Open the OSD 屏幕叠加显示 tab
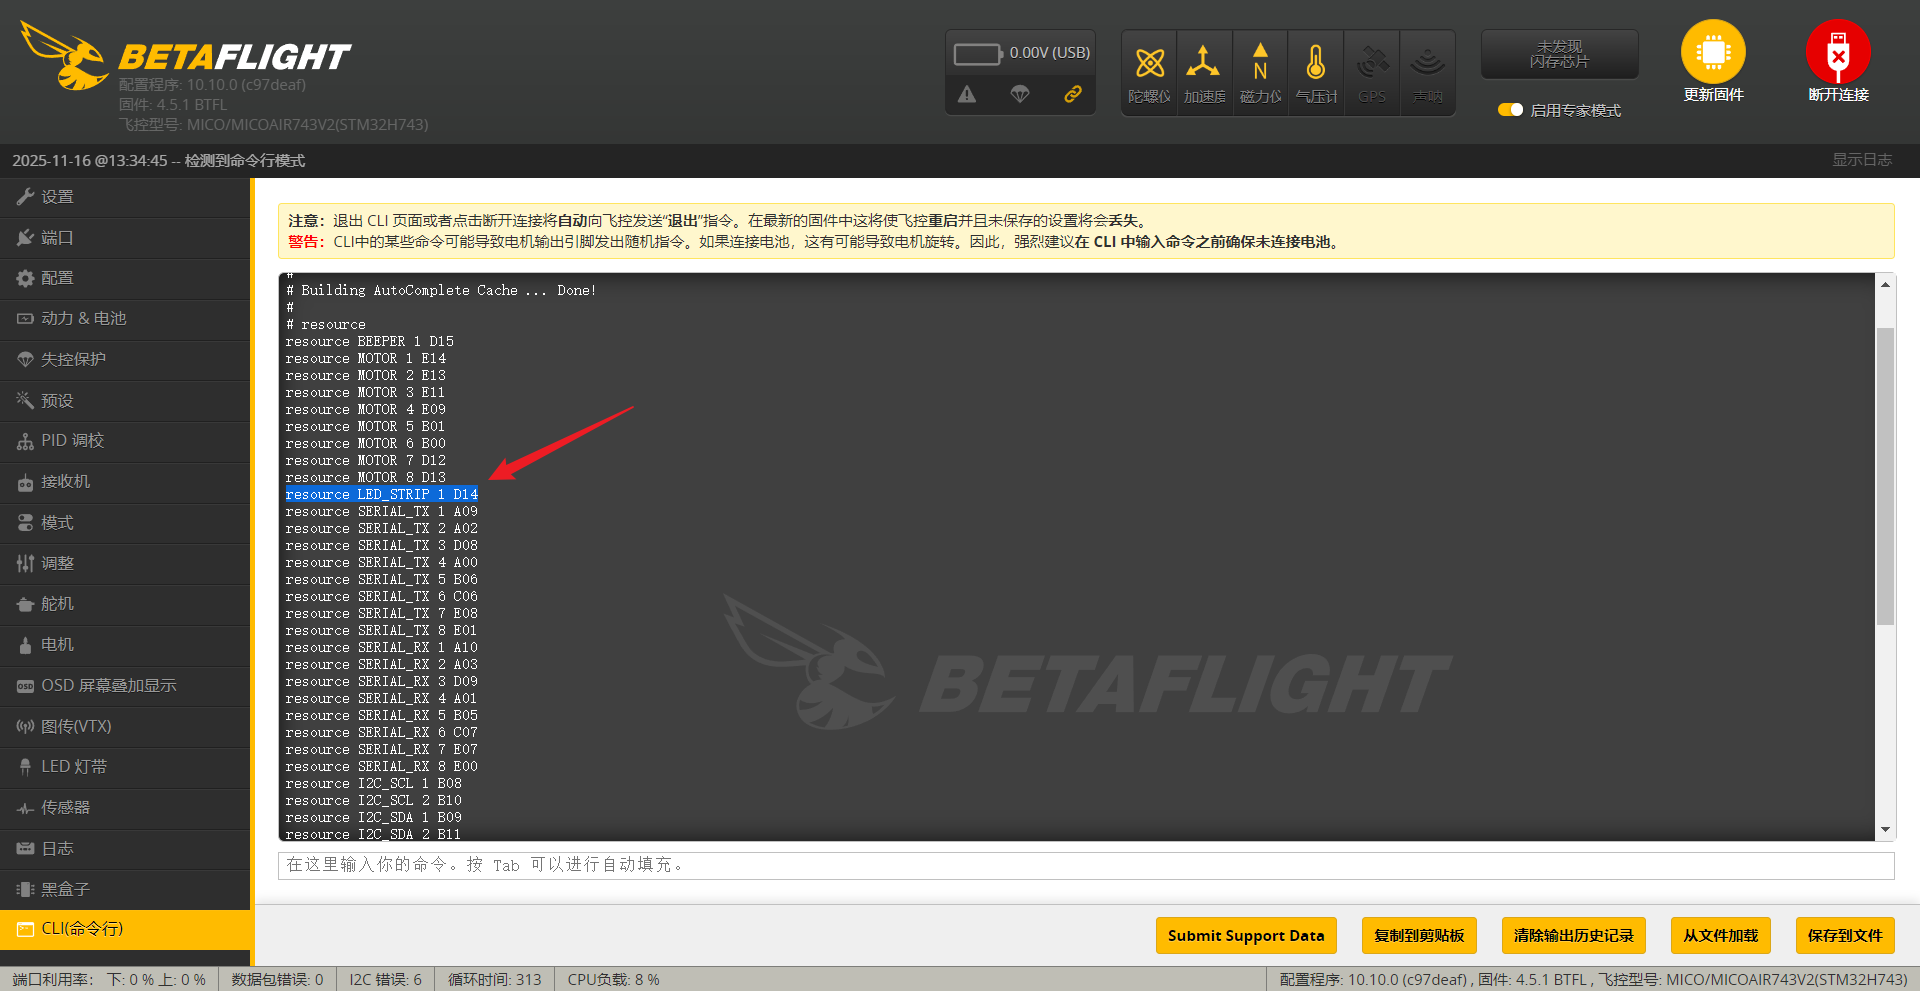The width and height of the screenshot is (1920, 991). pos(108,686)
